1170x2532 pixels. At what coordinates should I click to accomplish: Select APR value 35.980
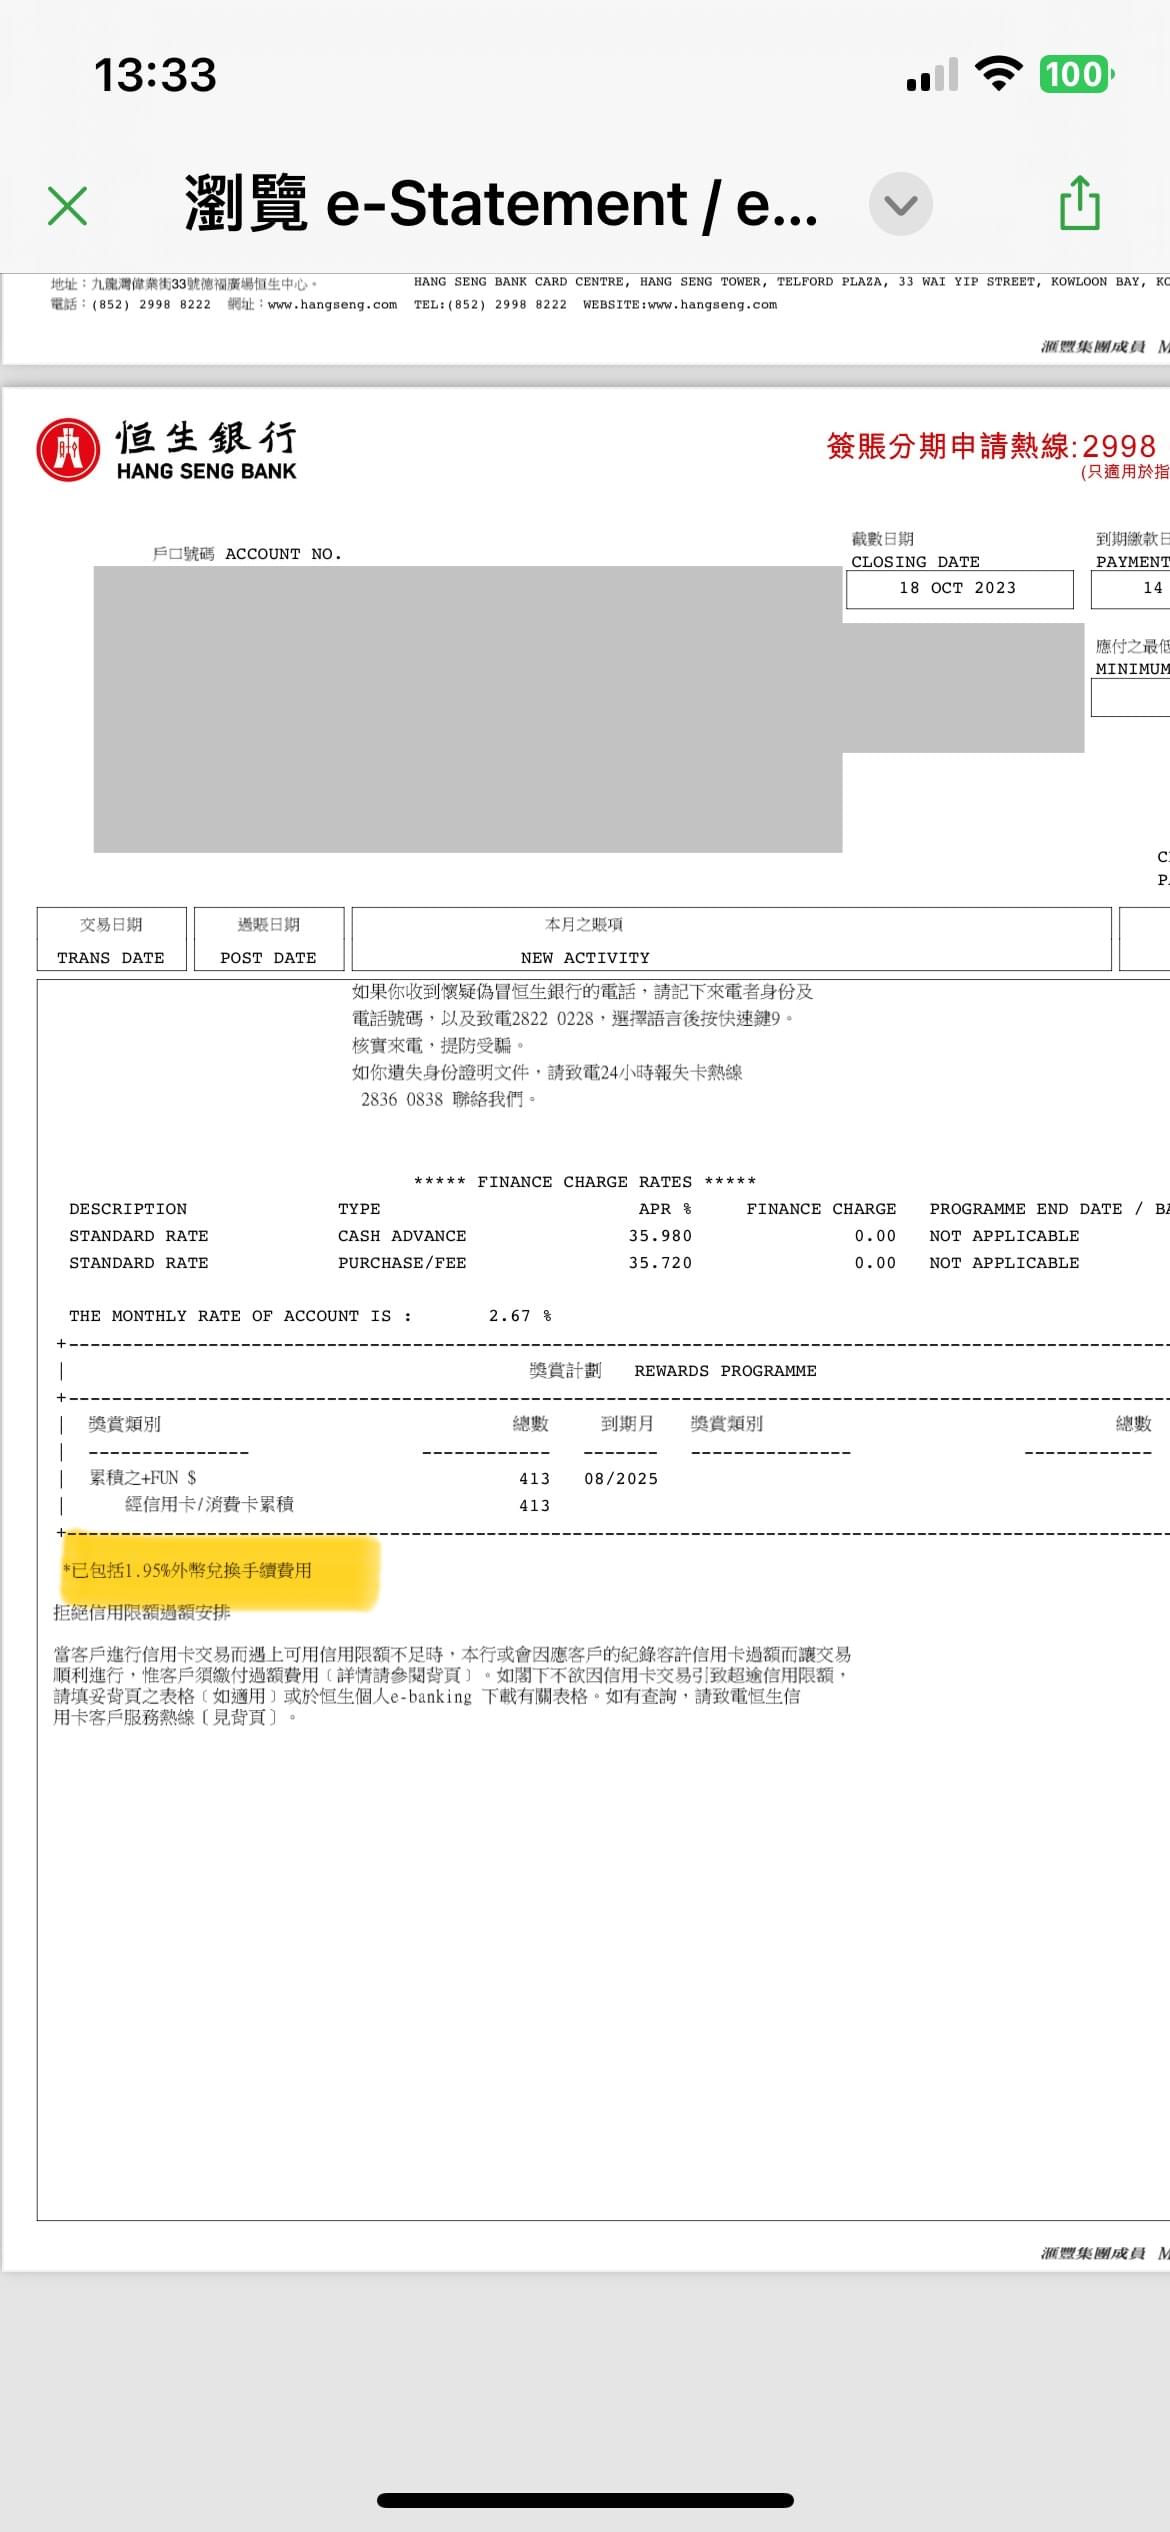coord(660,1236)
